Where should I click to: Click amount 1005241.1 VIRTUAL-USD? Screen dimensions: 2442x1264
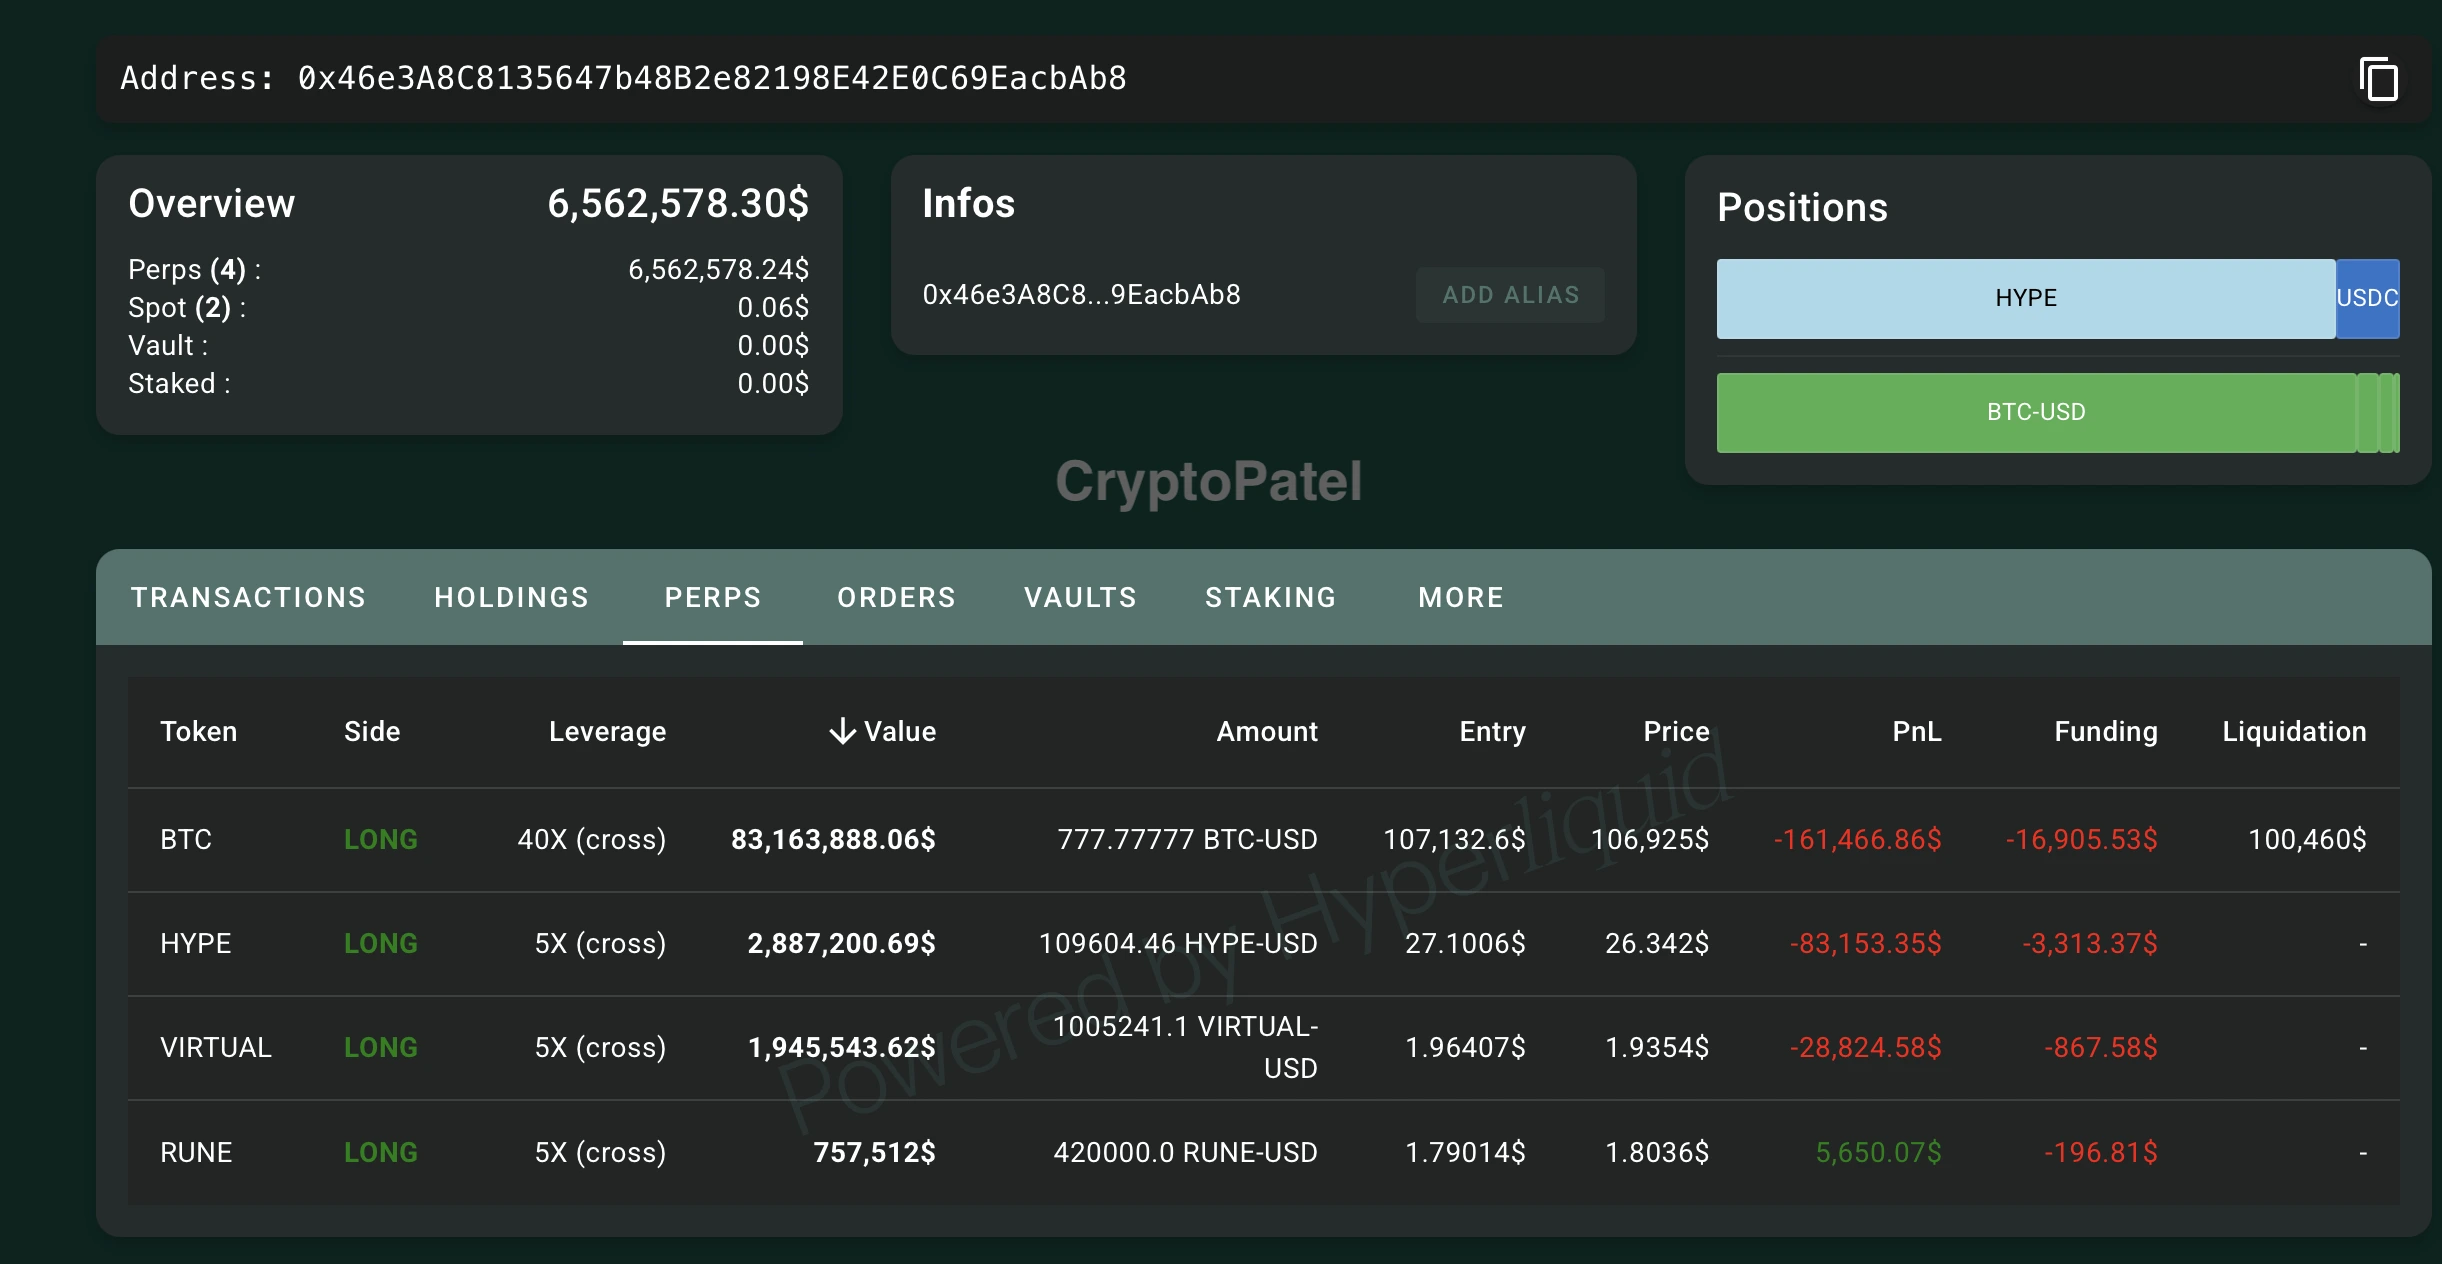pyautogui.click(x=1186, y=1047)
